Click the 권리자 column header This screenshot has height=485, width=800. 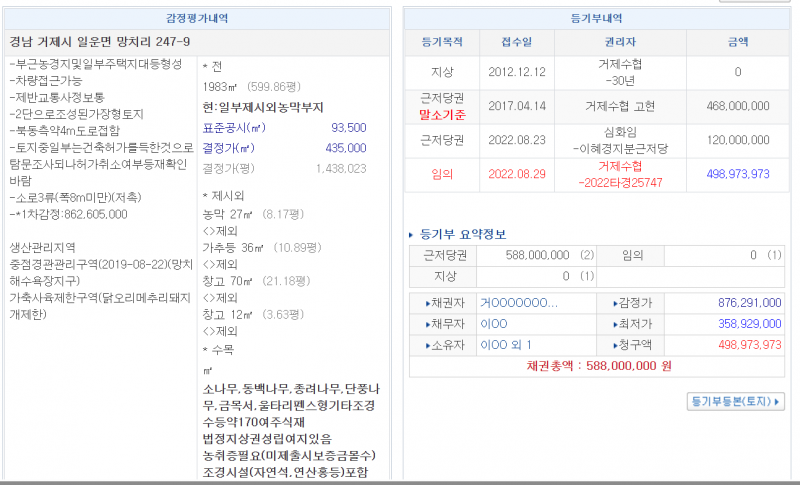click(x=622, y=42)
